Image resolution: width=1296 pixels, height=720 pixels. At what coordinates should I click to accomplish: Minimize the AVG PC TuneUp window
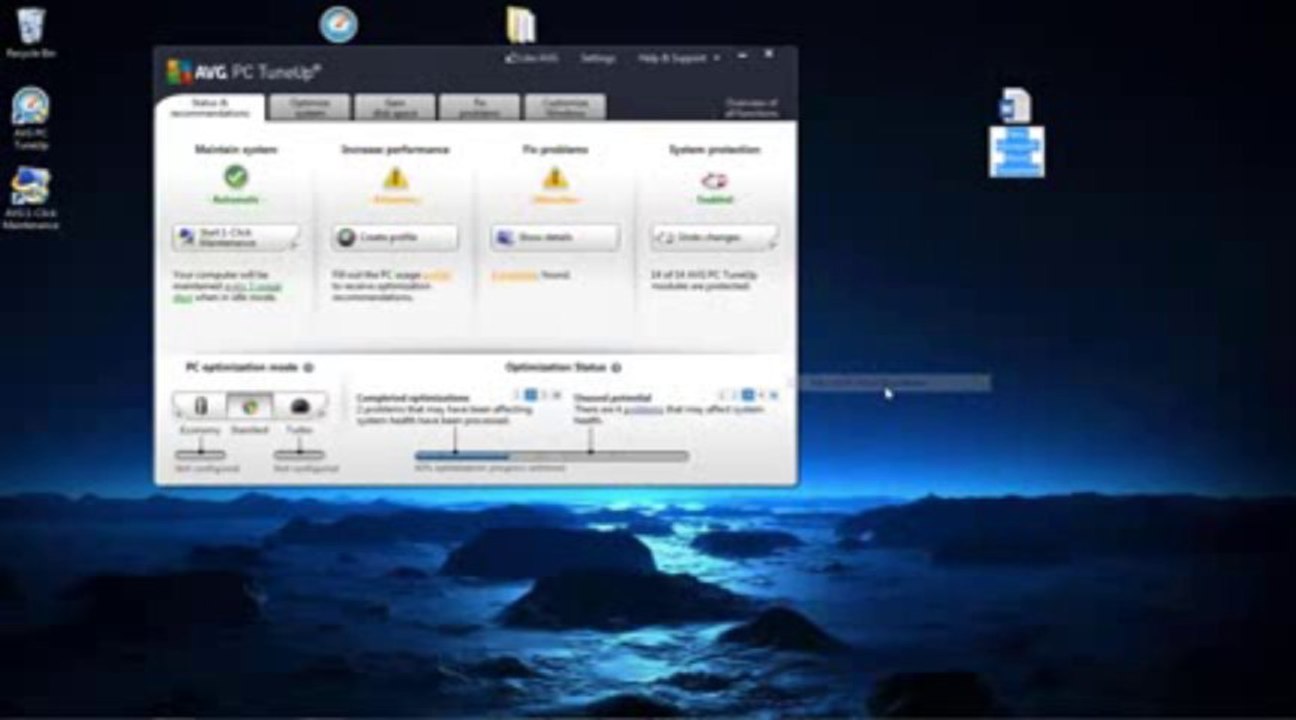(742, 56)
